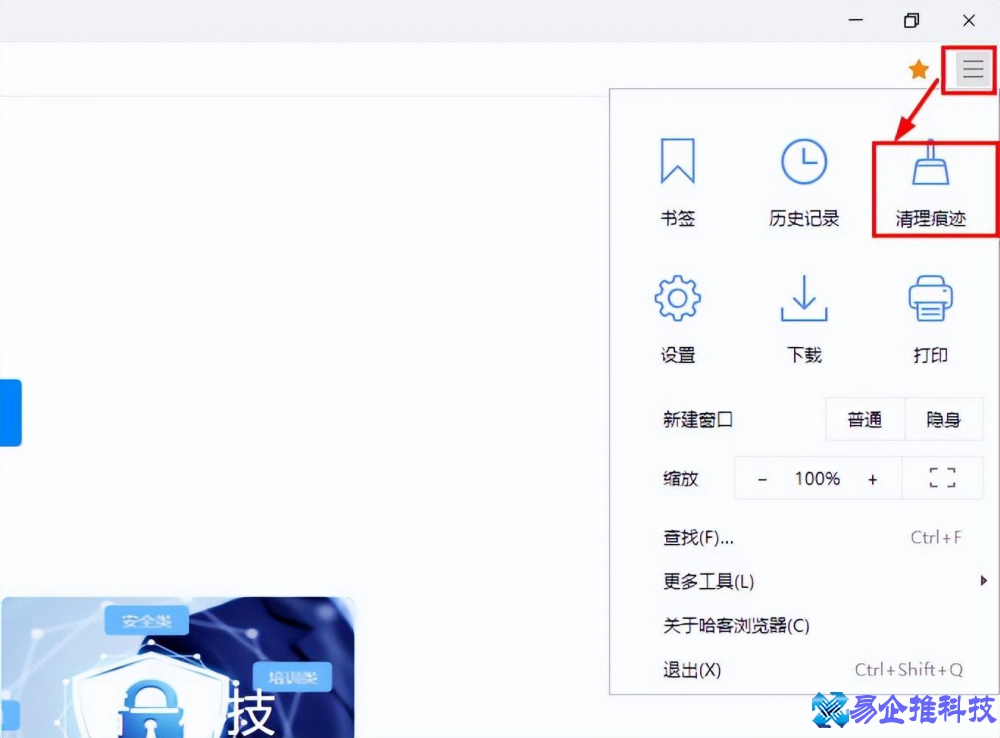Enter fullscreen using the expand icon
1000x738 pixels.
(x=943, y=478)
